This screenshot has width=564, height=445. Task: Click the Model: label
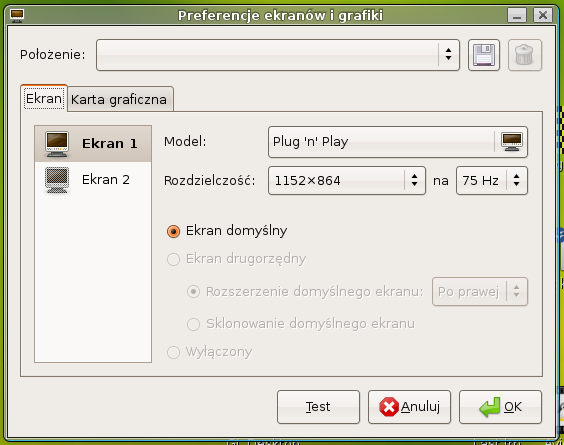tap(185, 142)
